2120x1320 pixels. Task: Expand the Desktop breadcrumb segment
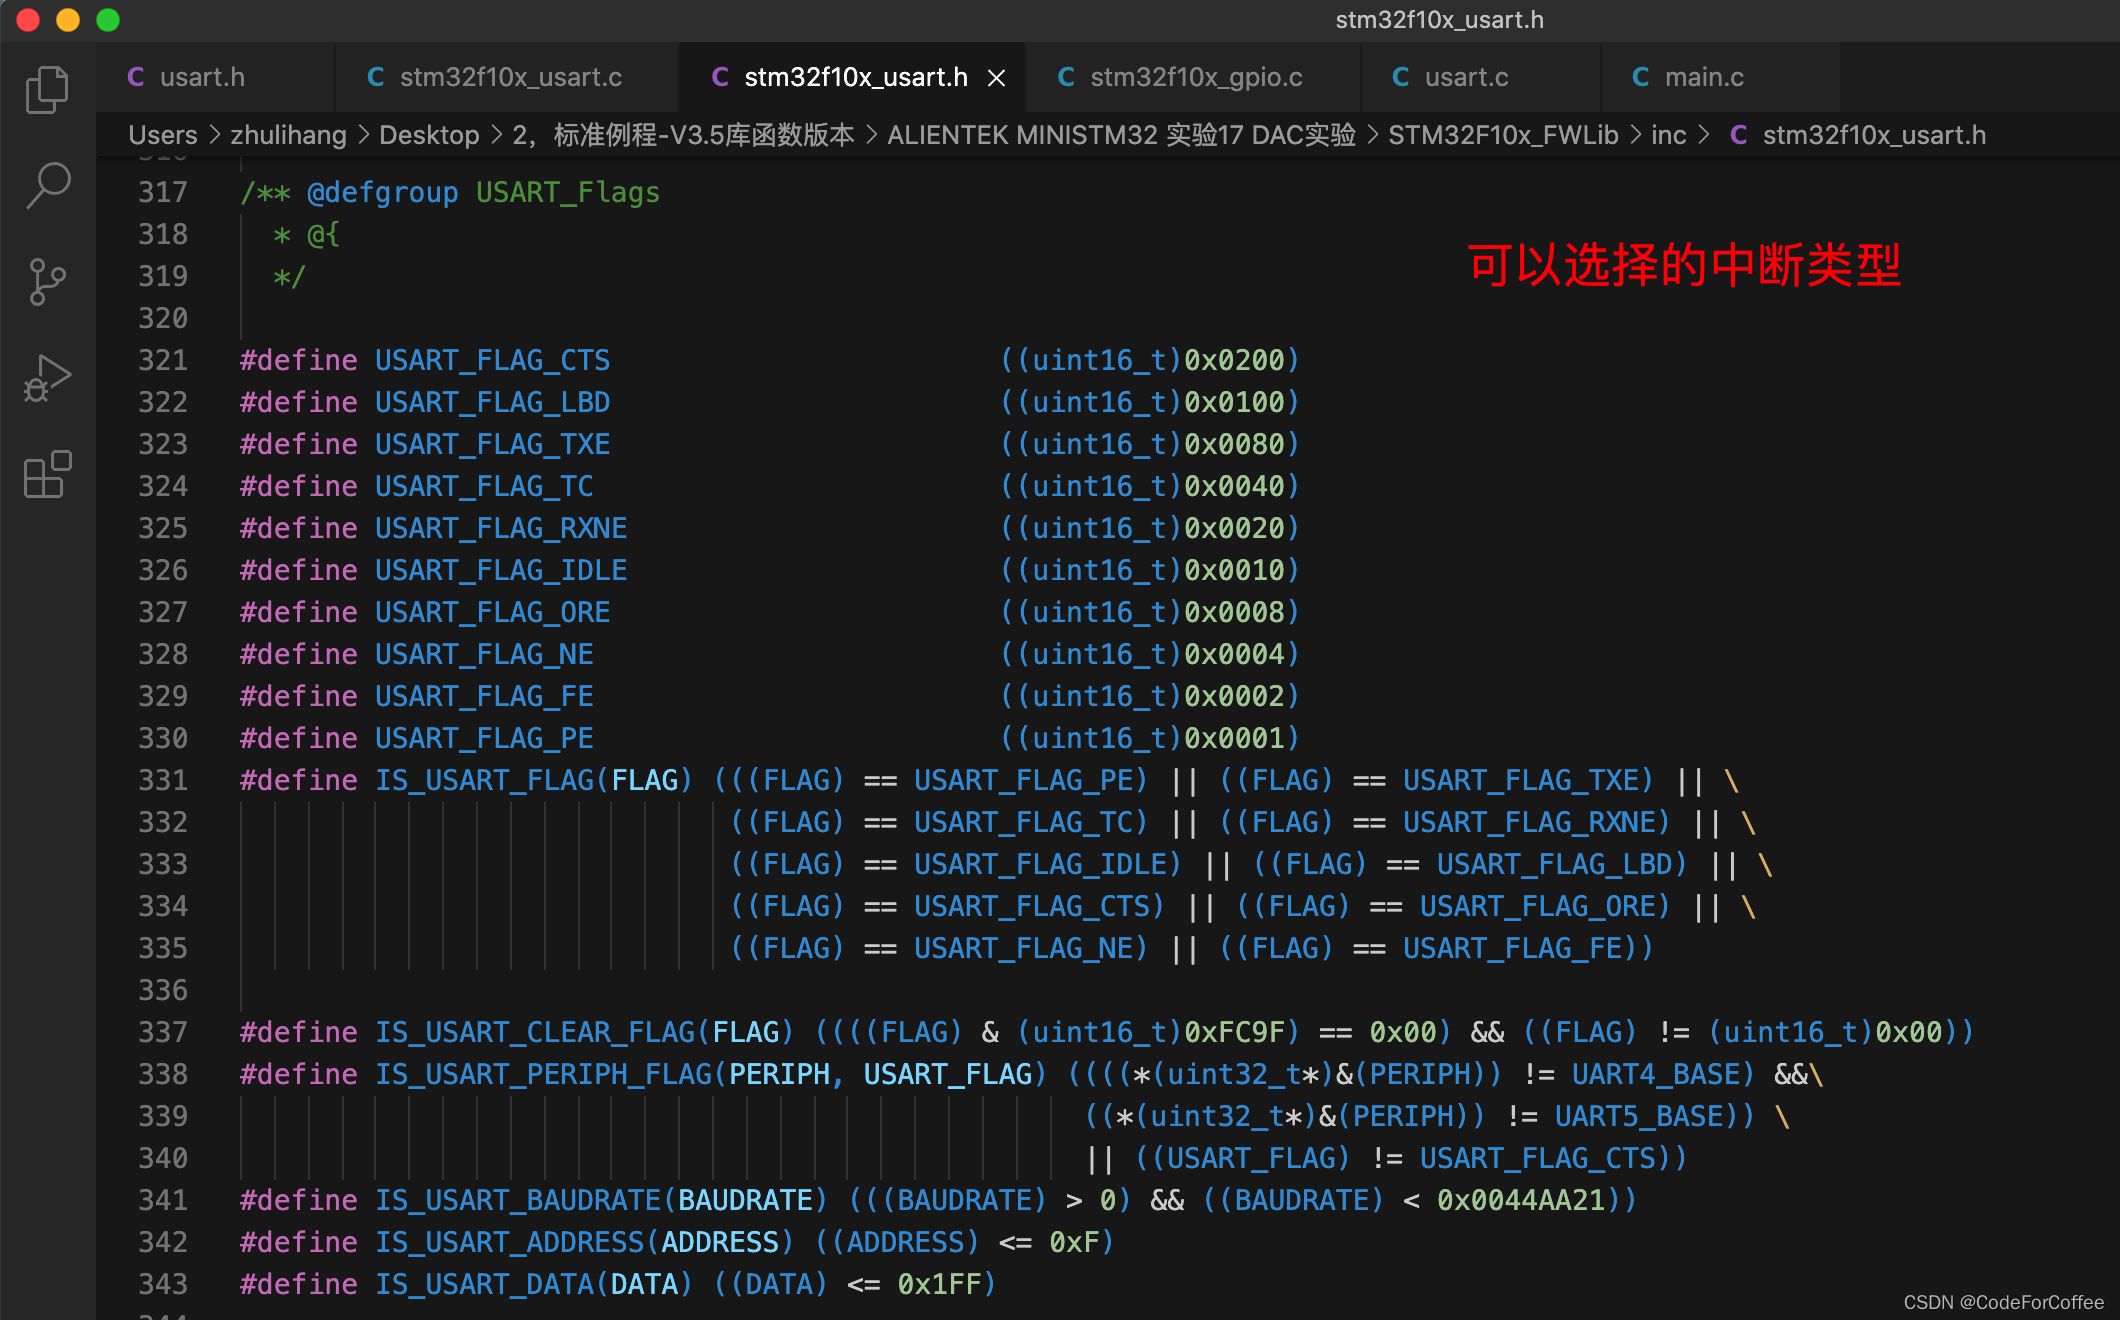[429, 135]
